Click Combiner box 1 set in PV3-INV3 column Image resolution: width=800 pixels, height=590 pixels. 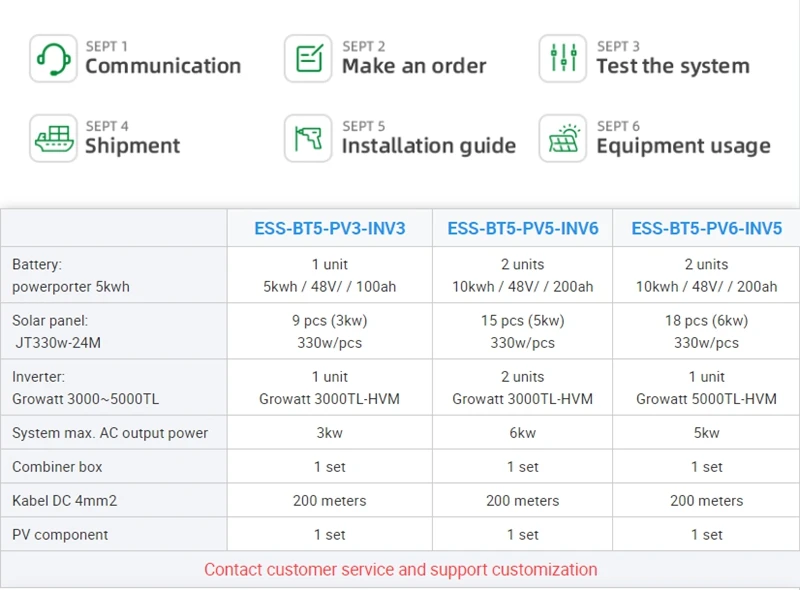[x=330, y=466]
